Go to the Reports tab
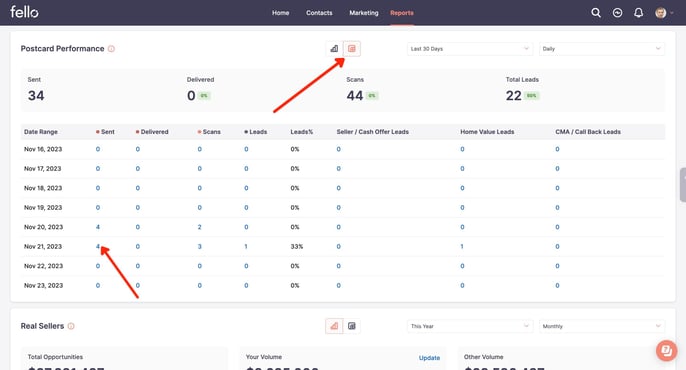 [x=402, y=13]
